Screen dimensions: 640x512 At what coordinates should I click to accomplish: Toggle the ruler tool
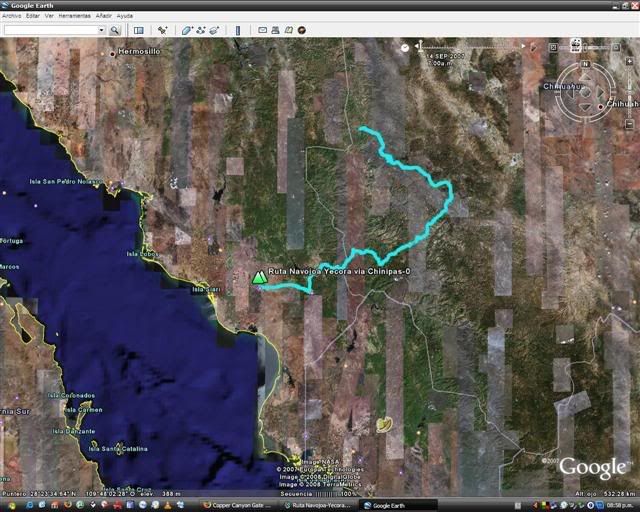point(237,30)
